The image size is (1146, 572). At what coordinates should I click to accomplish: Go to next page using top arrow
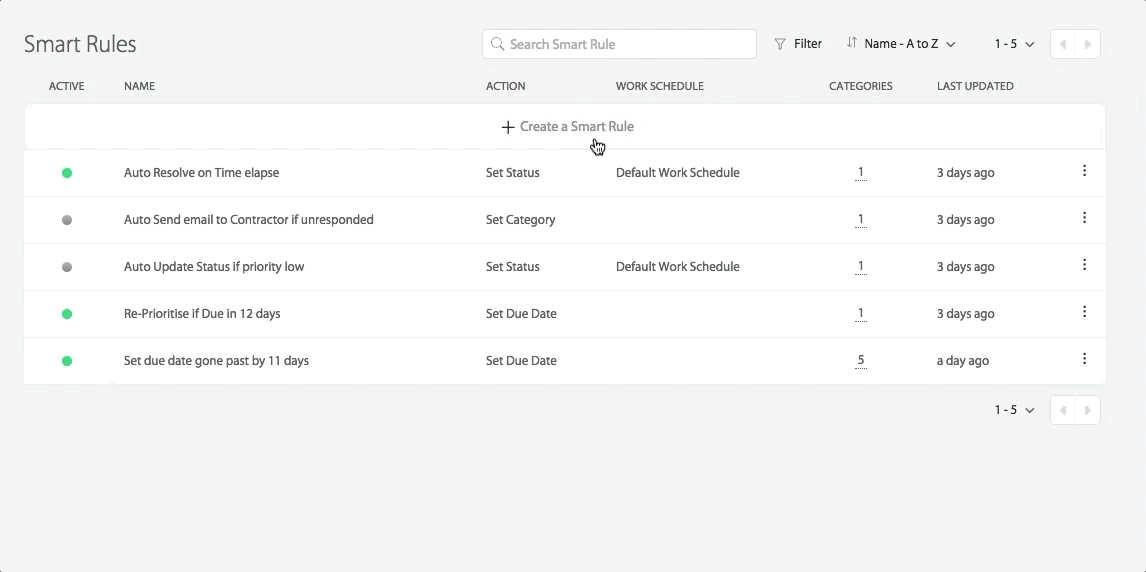click(x=1088, y=45)
